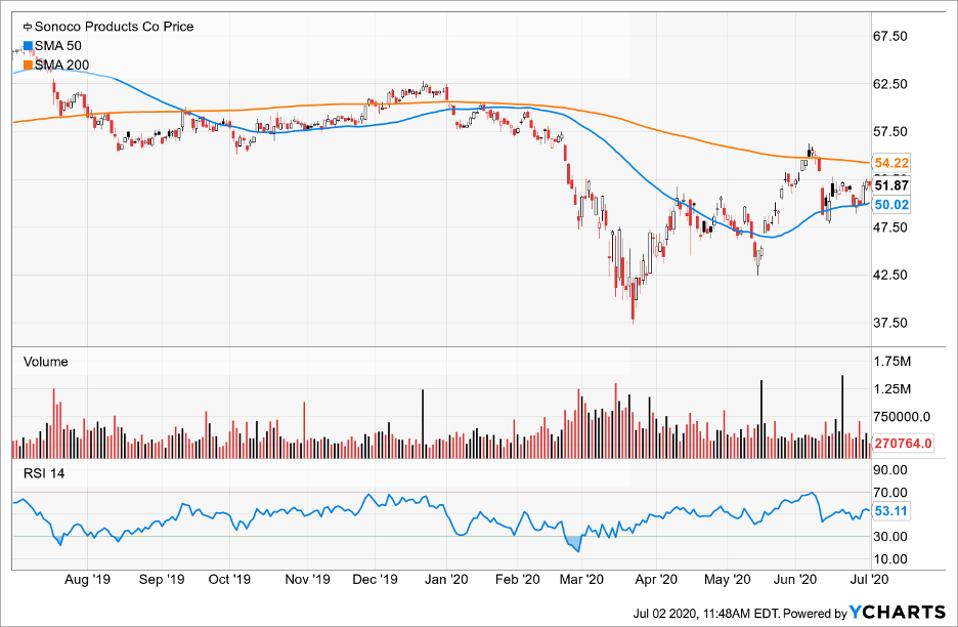Click the 1.25M volume axis label
The width and height of the screenshot is (958, 627).
[x=892, y=389]
